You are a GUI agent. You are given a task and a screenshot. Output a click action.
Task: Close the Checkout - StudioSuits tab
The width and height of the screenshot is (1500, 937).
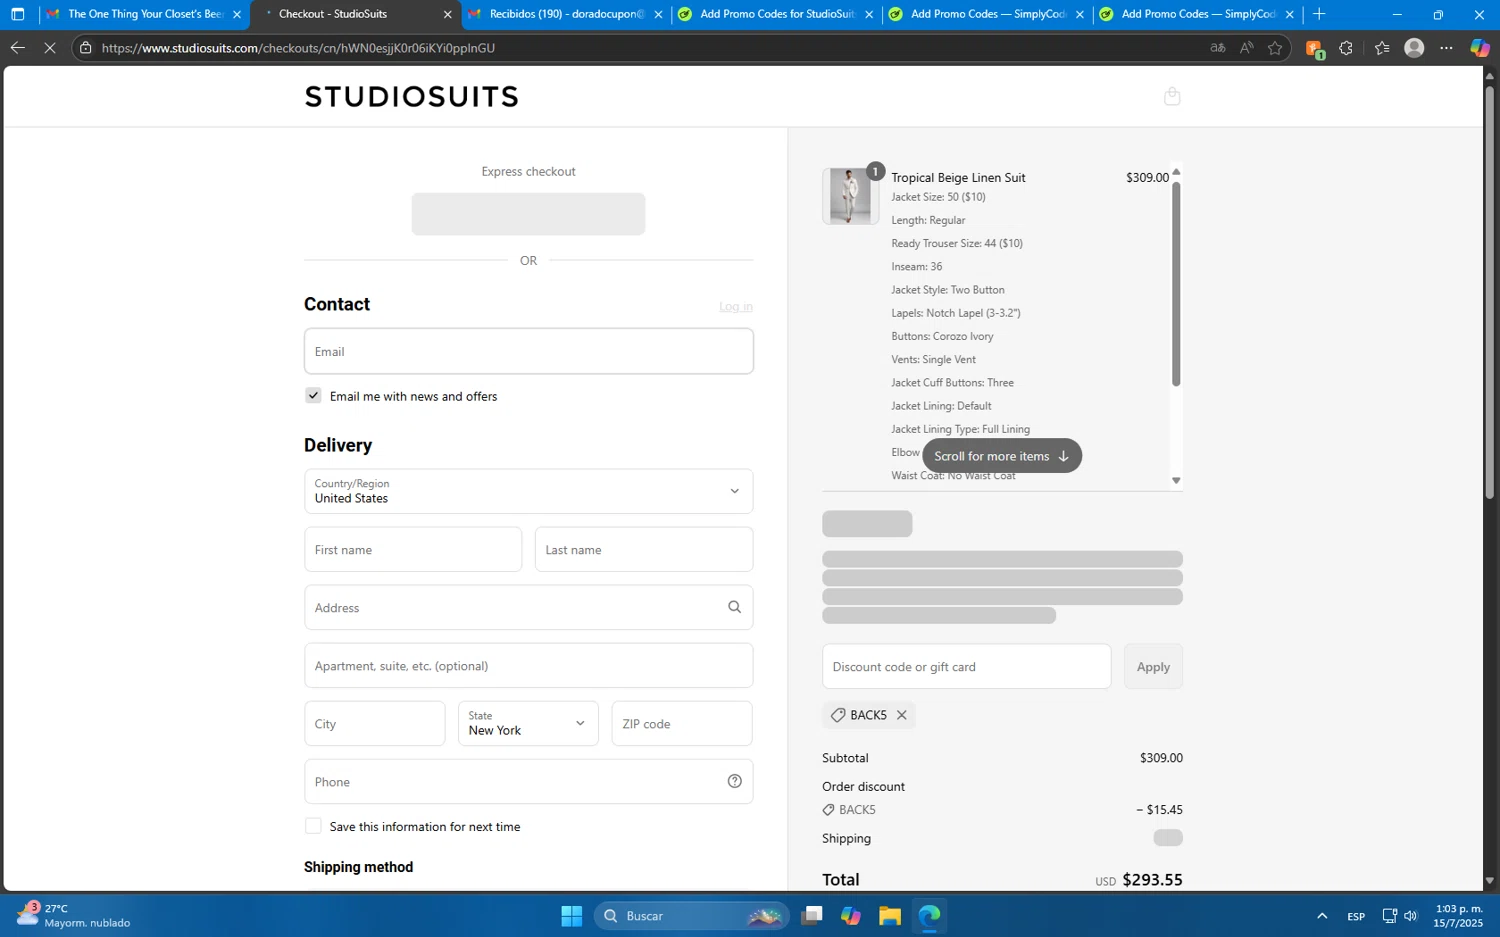(447, 14)
